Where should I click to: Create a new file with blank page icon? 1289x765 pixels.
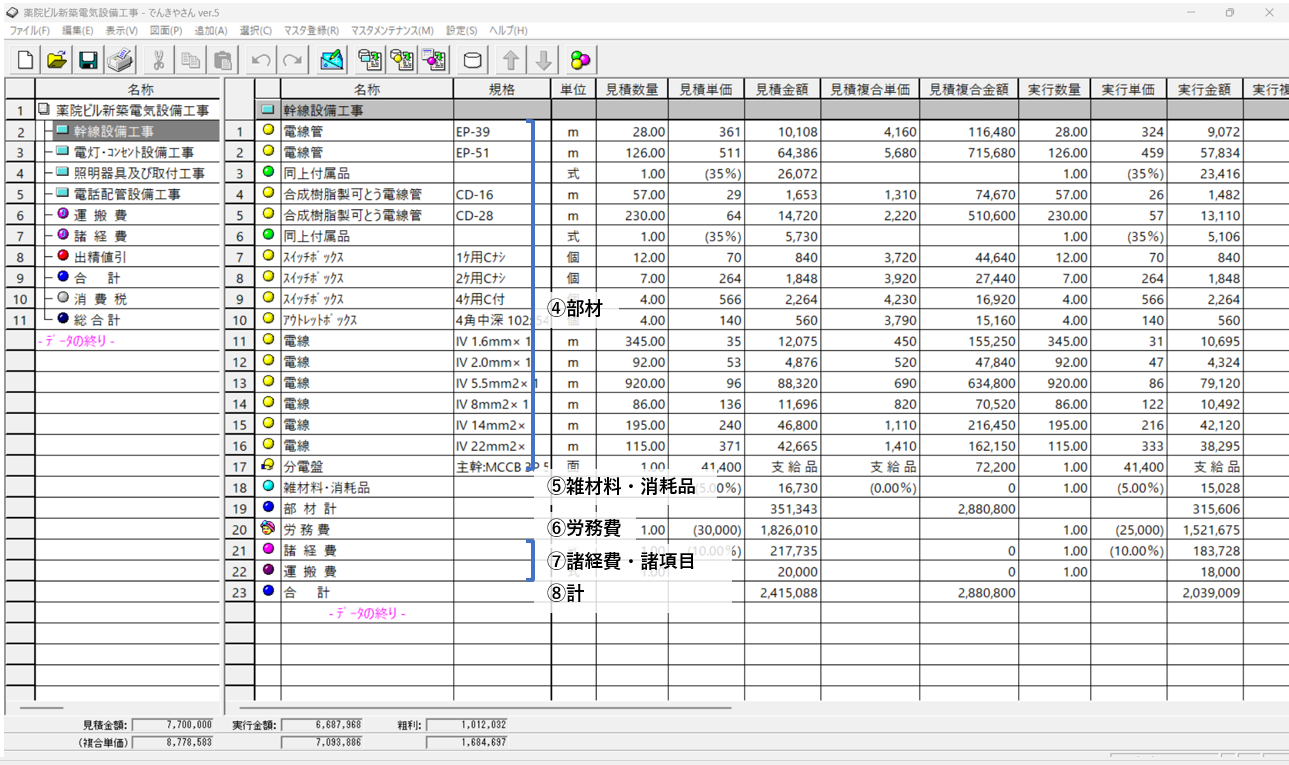pos(25,60)
